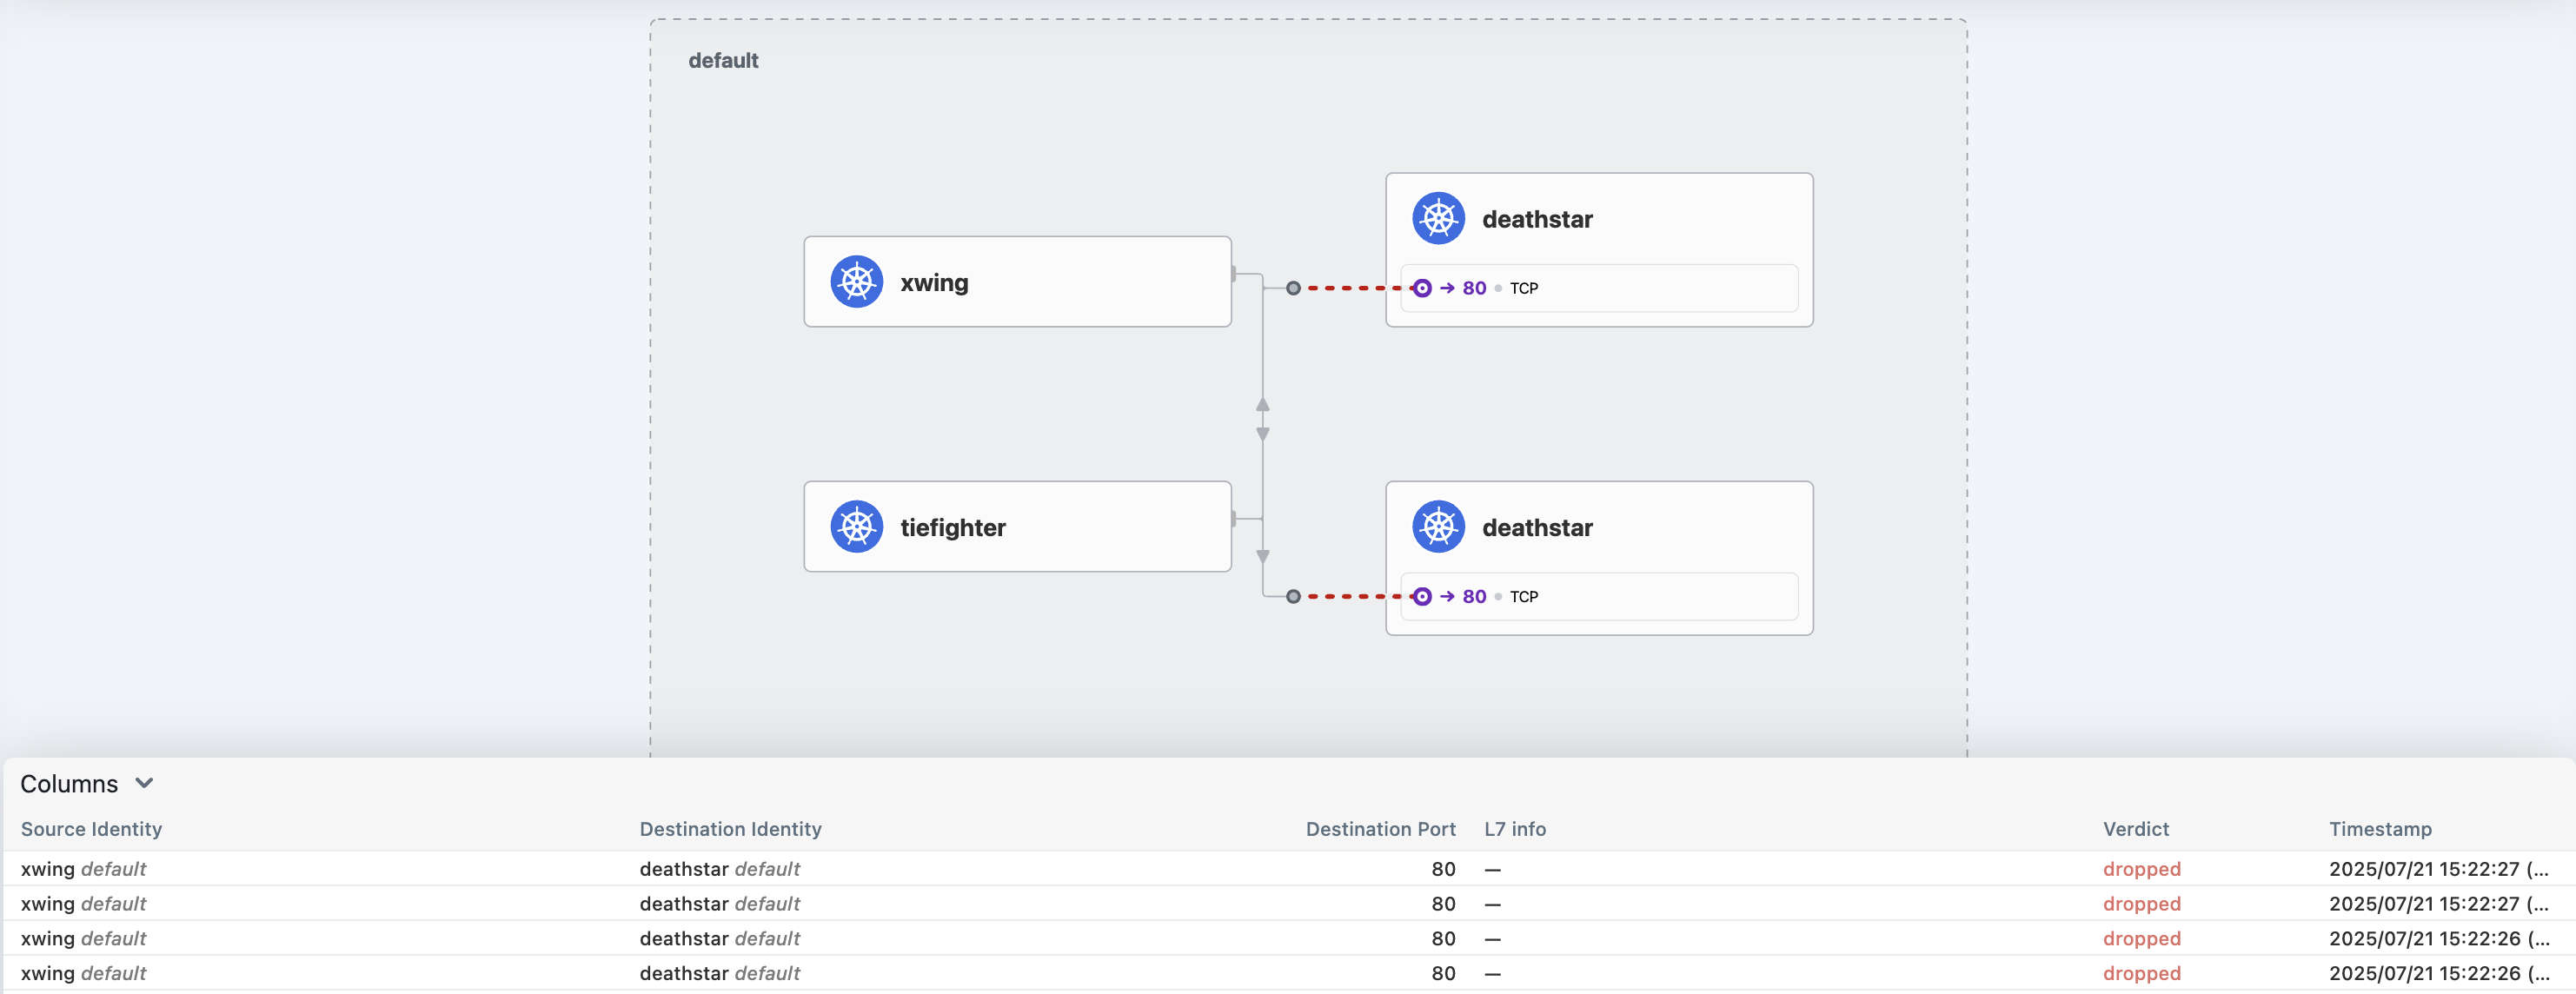Expand the Columns dropdown chevron
This screenshot has height=994, width=2576.
coord(144,783)
